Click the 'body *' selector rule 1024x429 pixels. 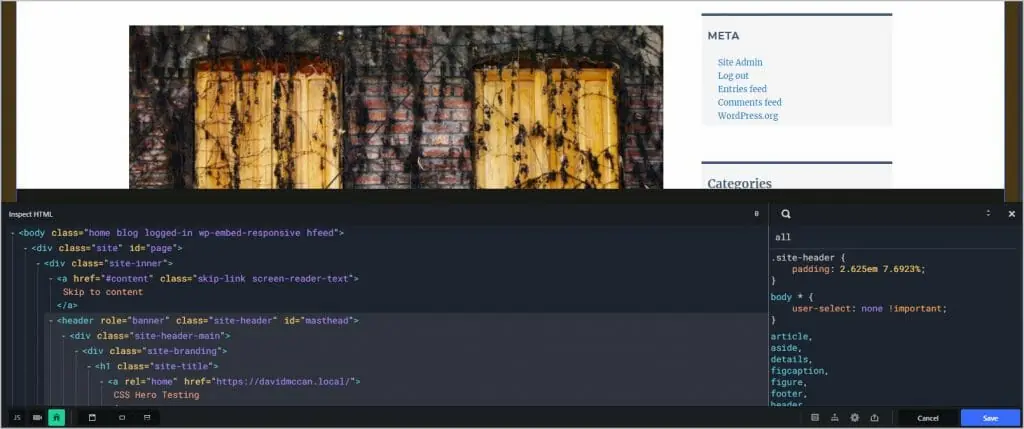(x=792, y=297)
